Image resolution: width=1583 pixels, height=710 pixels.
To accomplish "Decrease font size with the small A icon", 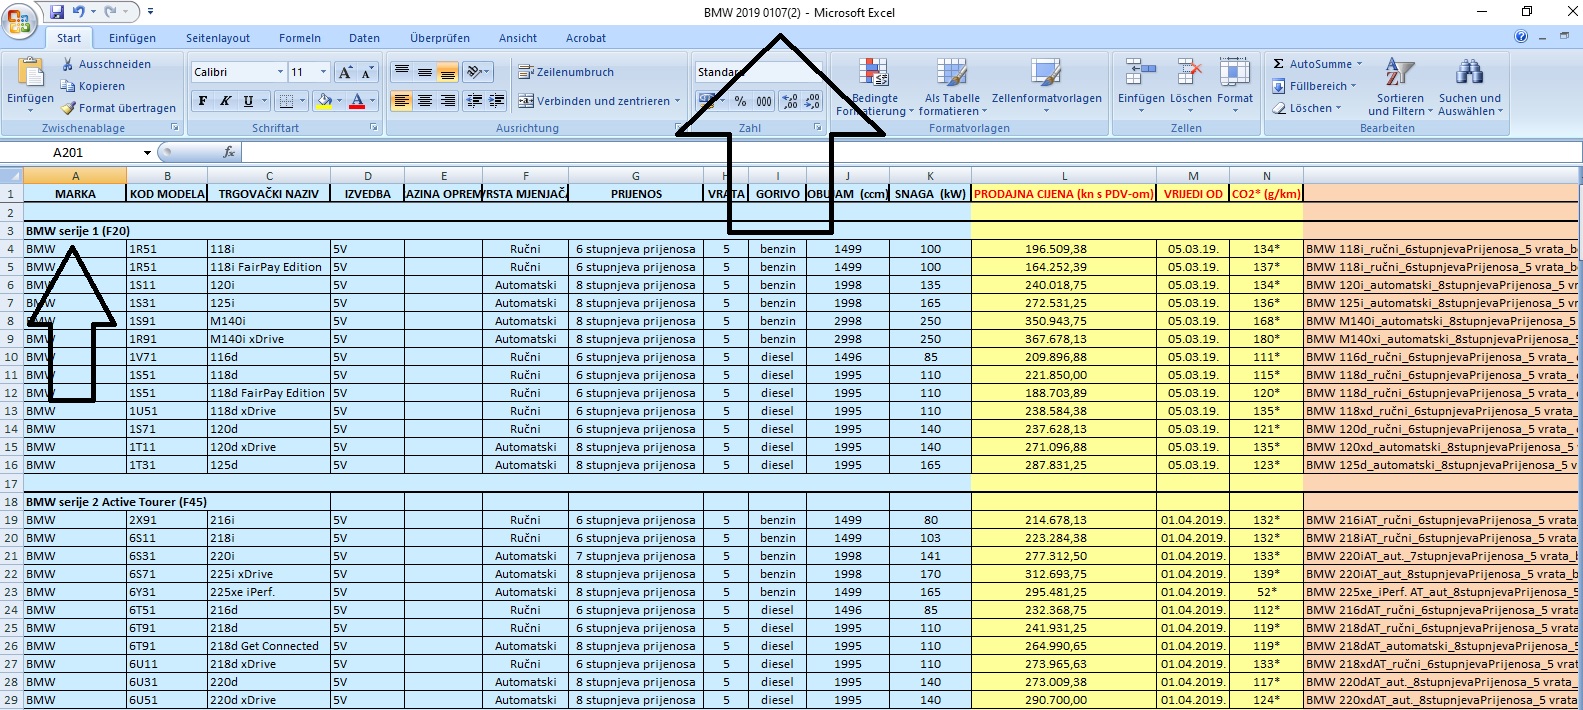I will (x=367, y=72).
